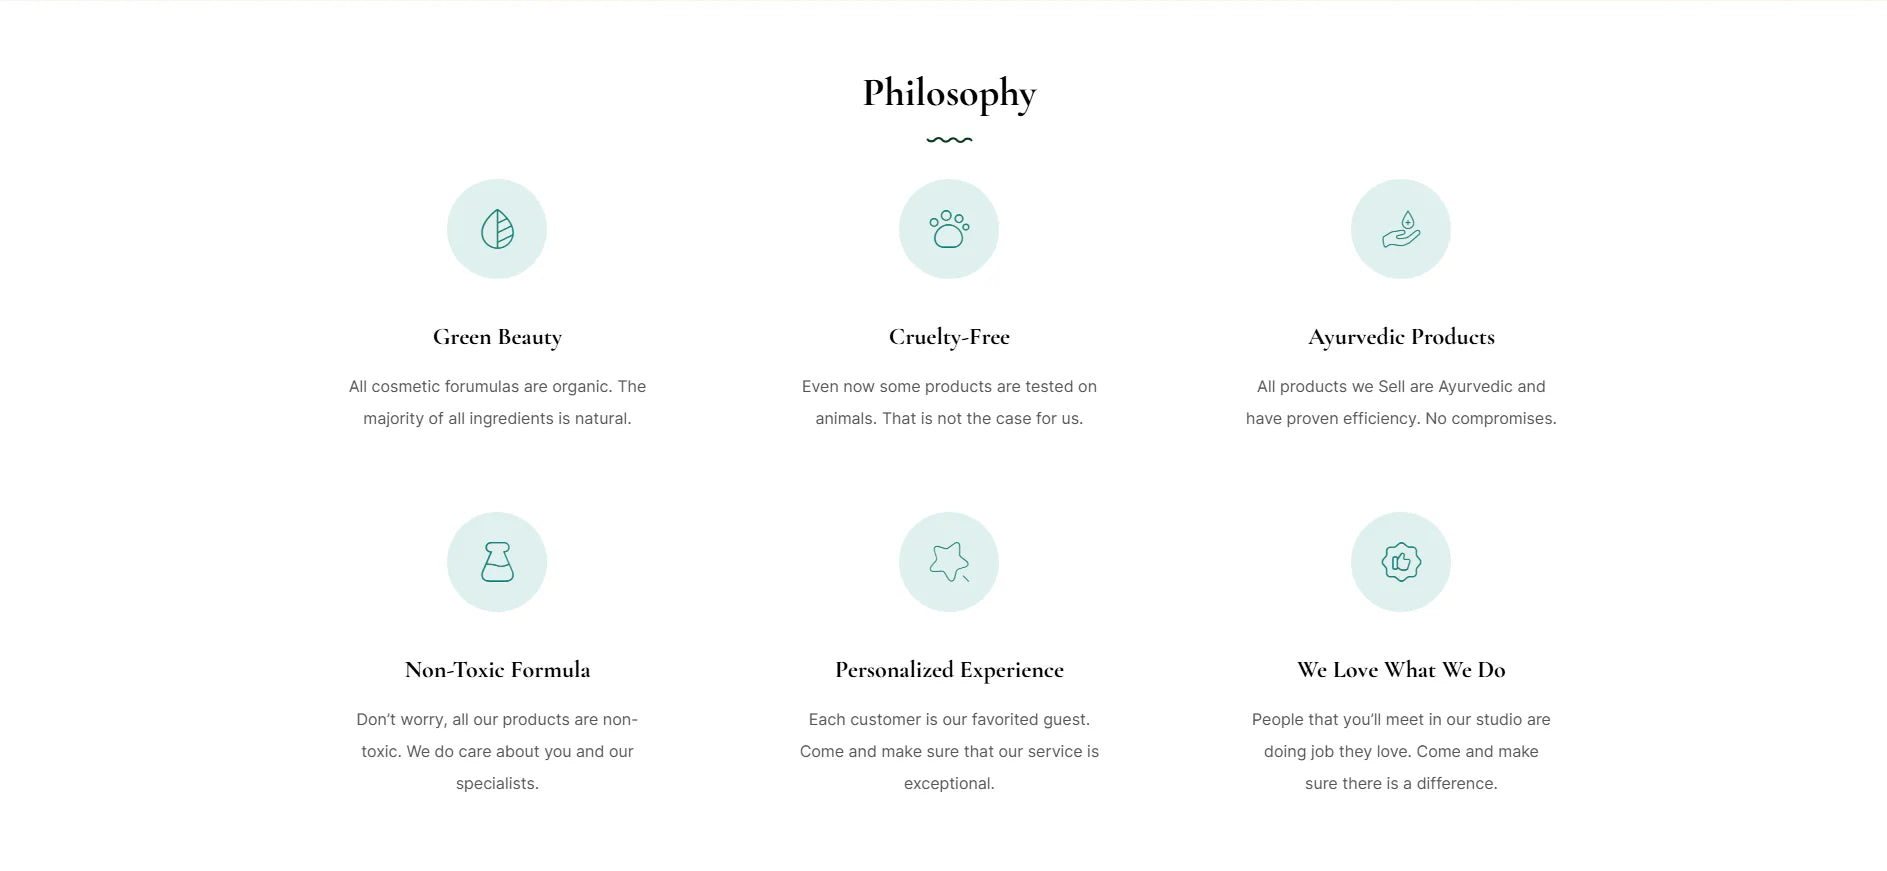Click the Ayurvedic Products hand-and-drop icon
Viewport: 1887px width, 871px height.
1401,229
